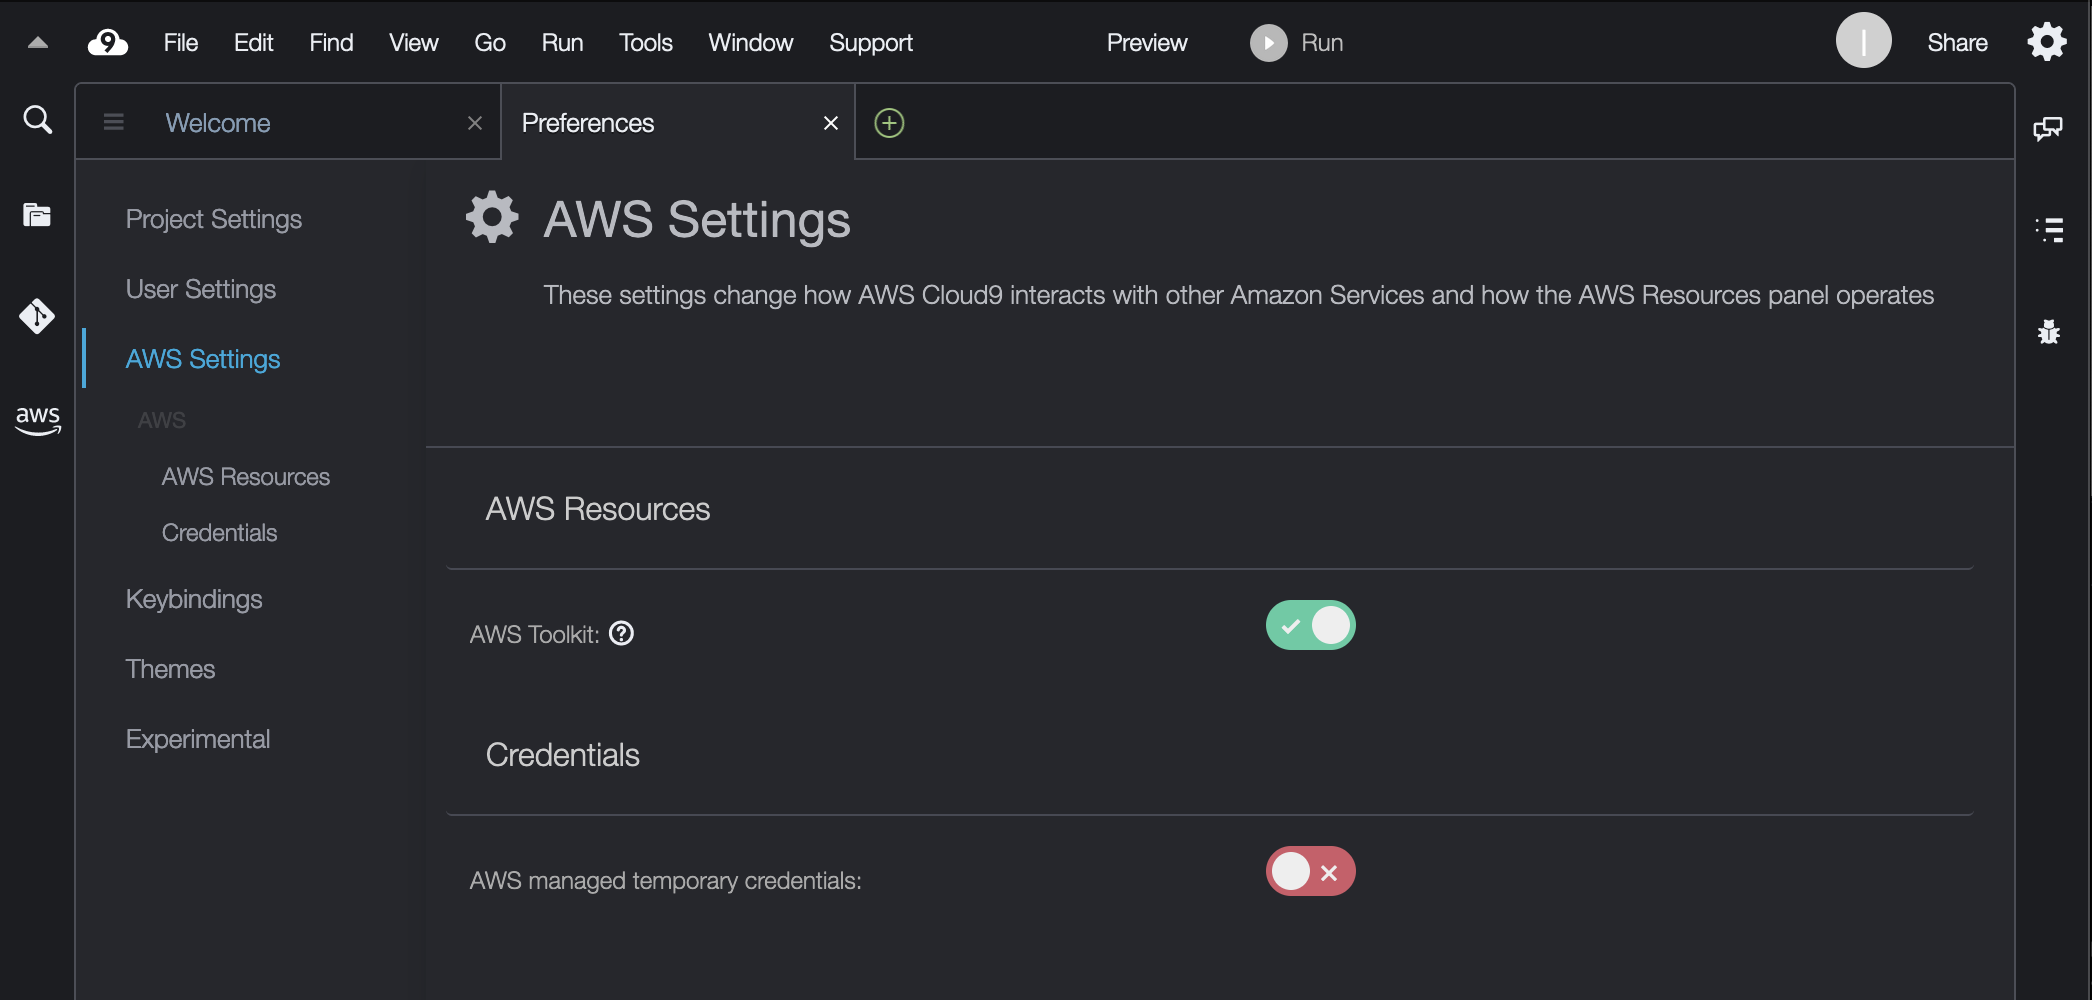The width and height of the screenshot is (2092, 1000).
Task: Click the AWS Toolkit help question icon
Action: point(622,633)
